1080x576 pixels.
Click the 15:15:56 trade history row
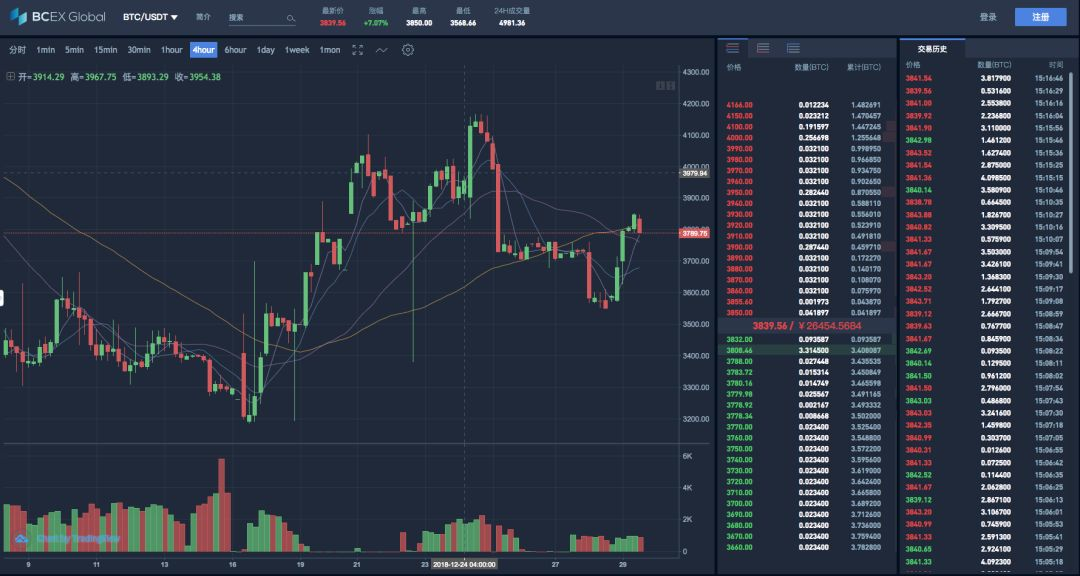click(x=984, y=128)
